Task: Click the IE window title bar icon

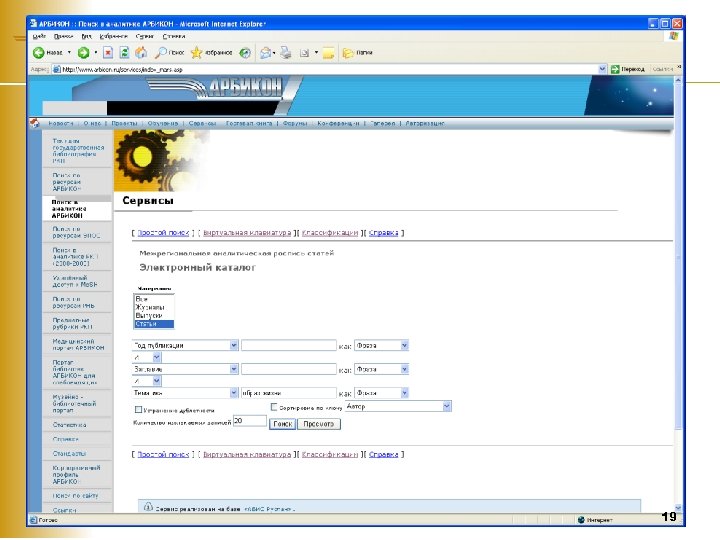Action: [34, 23]
